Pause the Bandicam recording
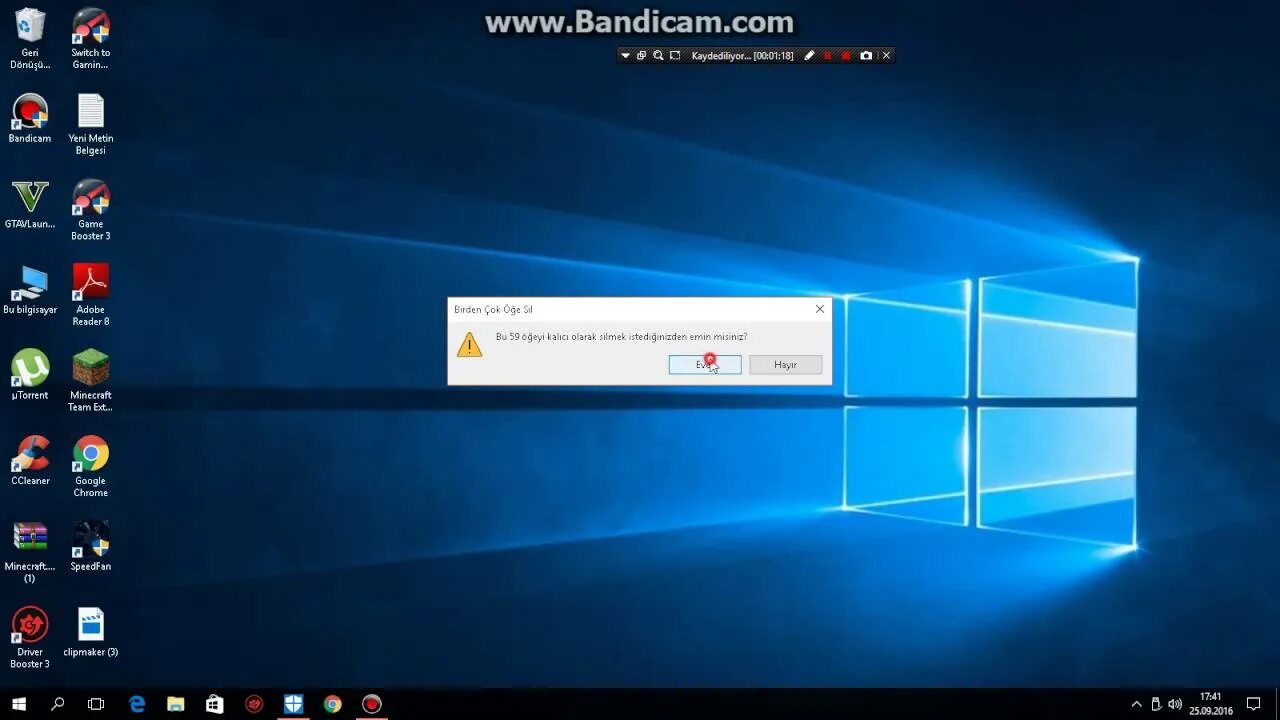Viewport: 1280px width, 720px height. (x=827, y=56)
